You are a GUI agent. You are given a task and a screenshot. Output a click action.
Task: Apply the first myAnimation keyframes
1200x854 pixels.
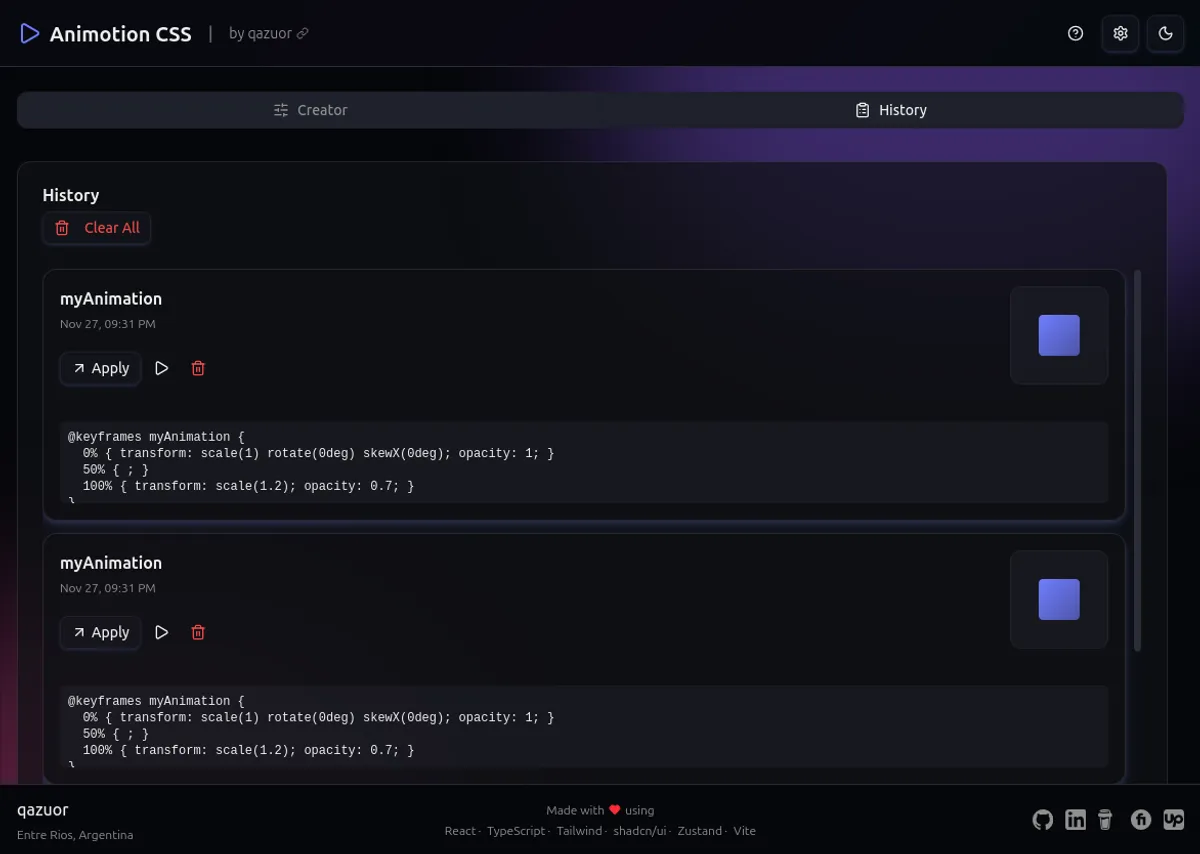pyautogui.click(x=100, y=368)
